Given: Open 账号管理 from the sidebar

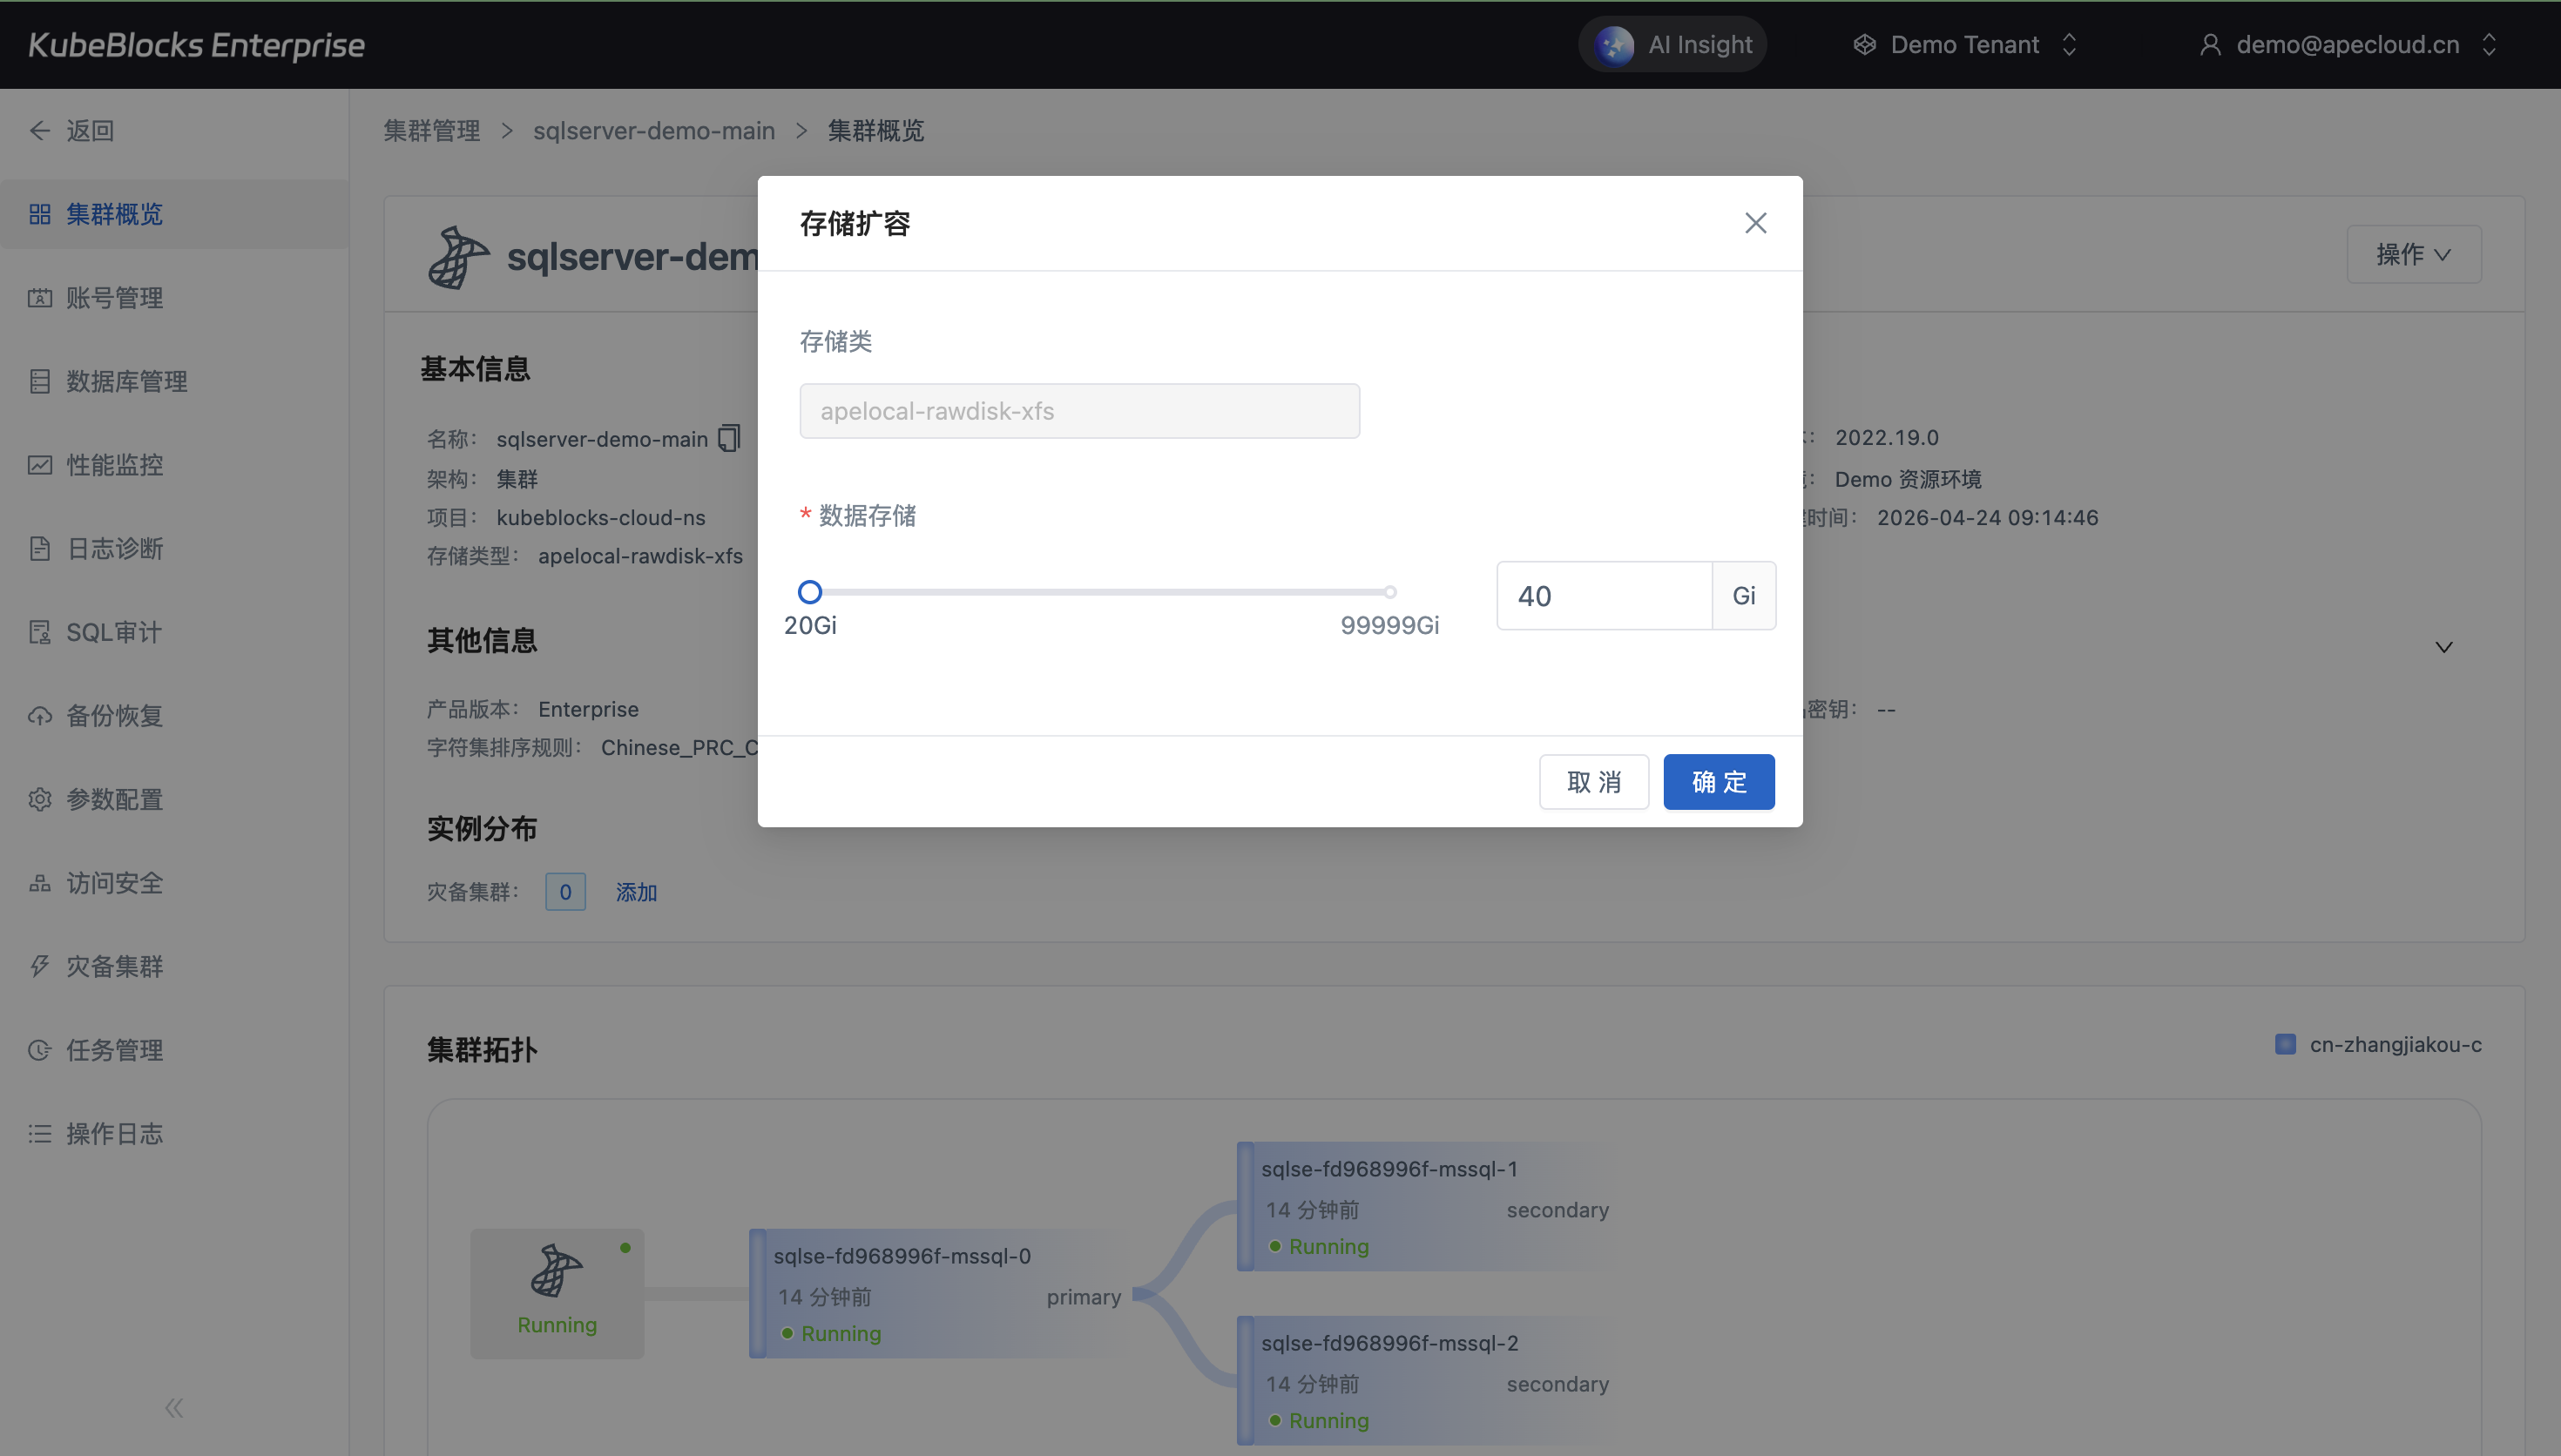Looking at the screenshot, I should point(114,298).
